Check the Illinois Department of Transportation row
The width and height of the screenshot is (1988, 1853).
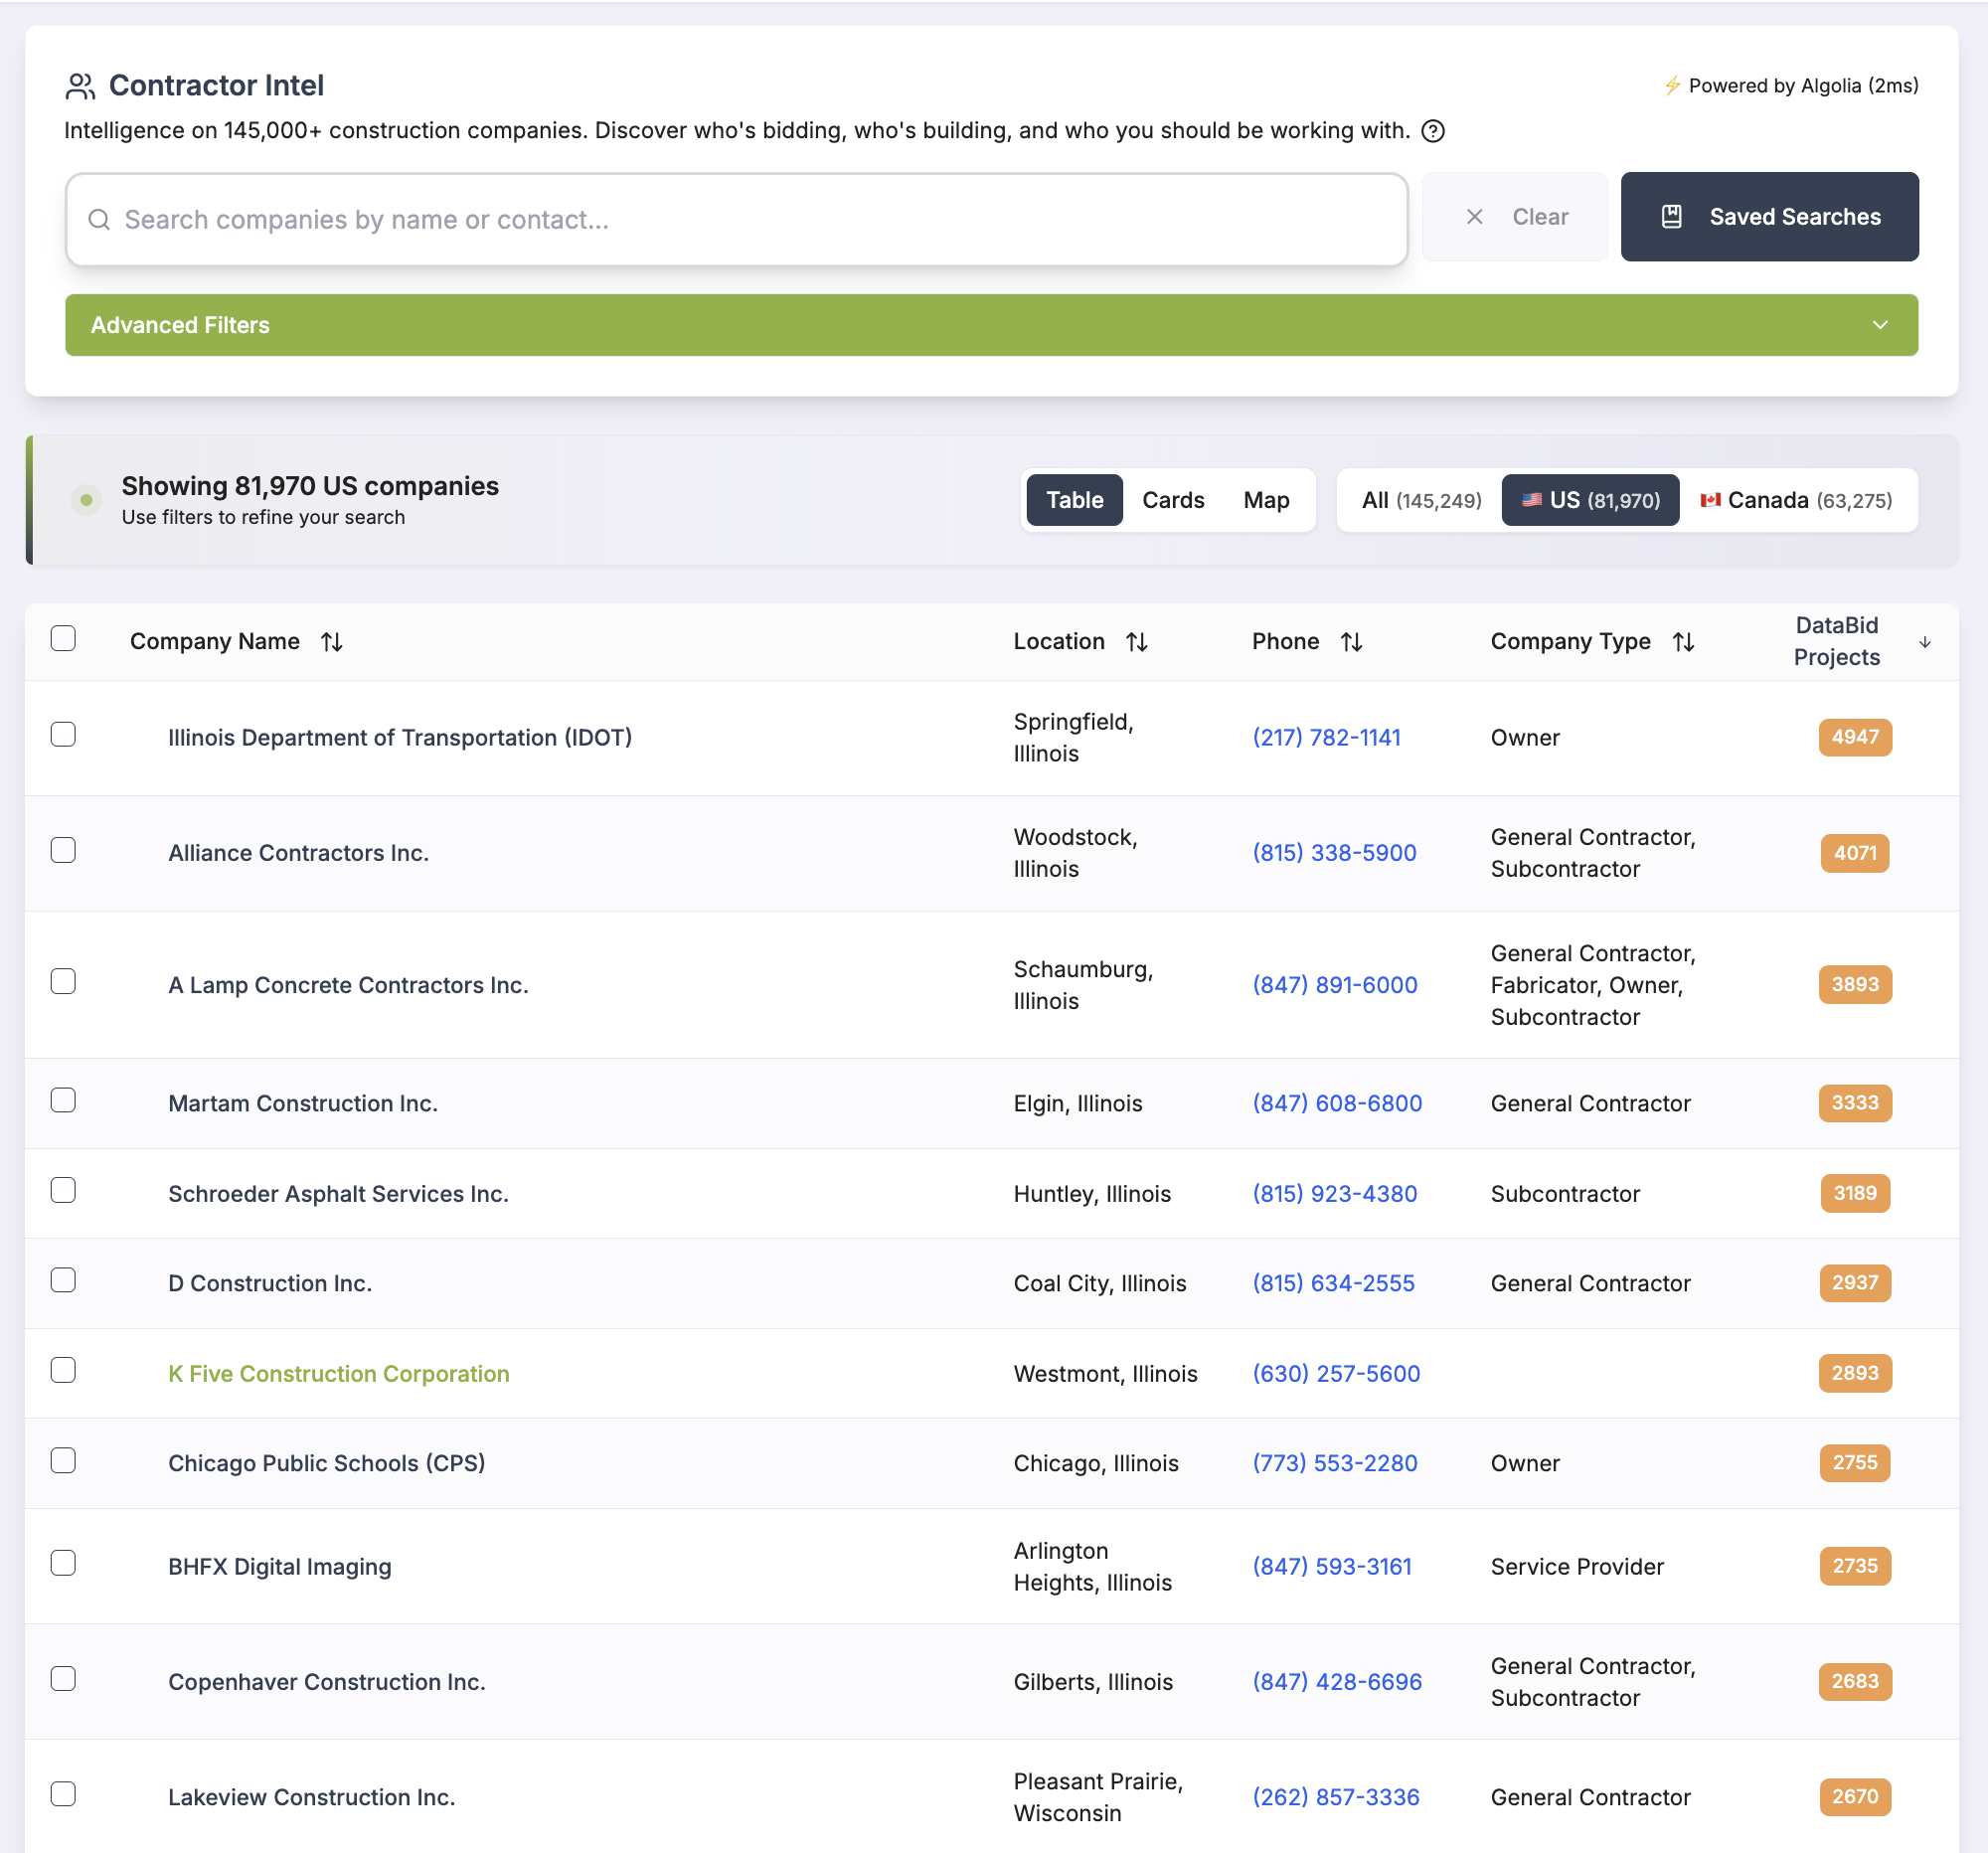tap(63, 734)
